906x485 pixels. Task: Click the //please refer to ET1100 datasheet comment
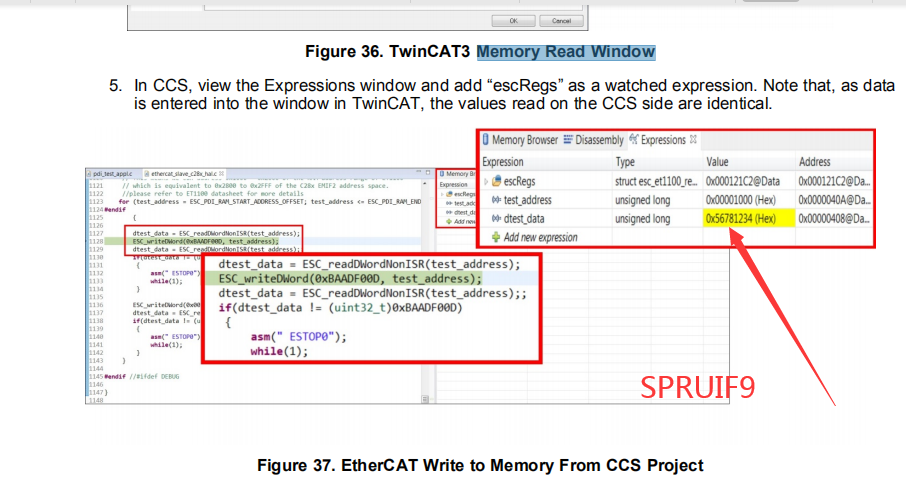[x=213, y=194]
